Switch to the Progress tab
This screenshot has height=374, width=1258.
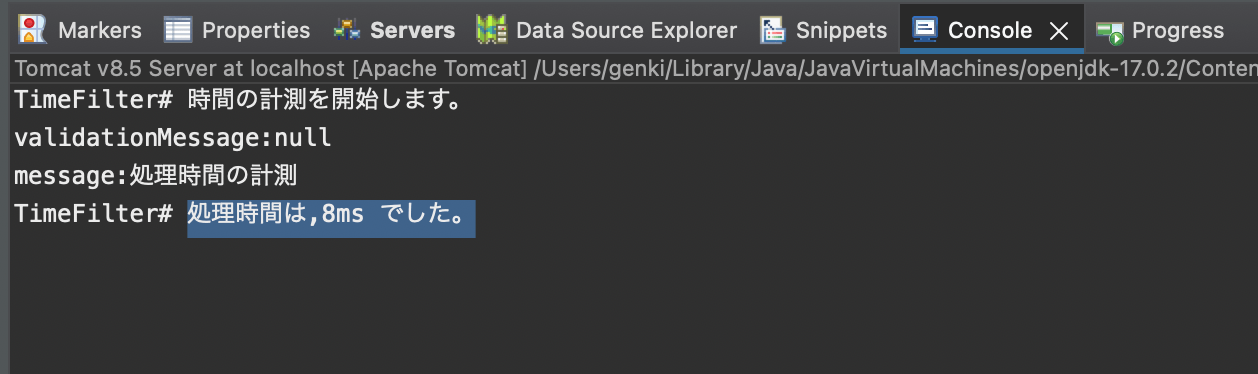[x=1177, y=31]
